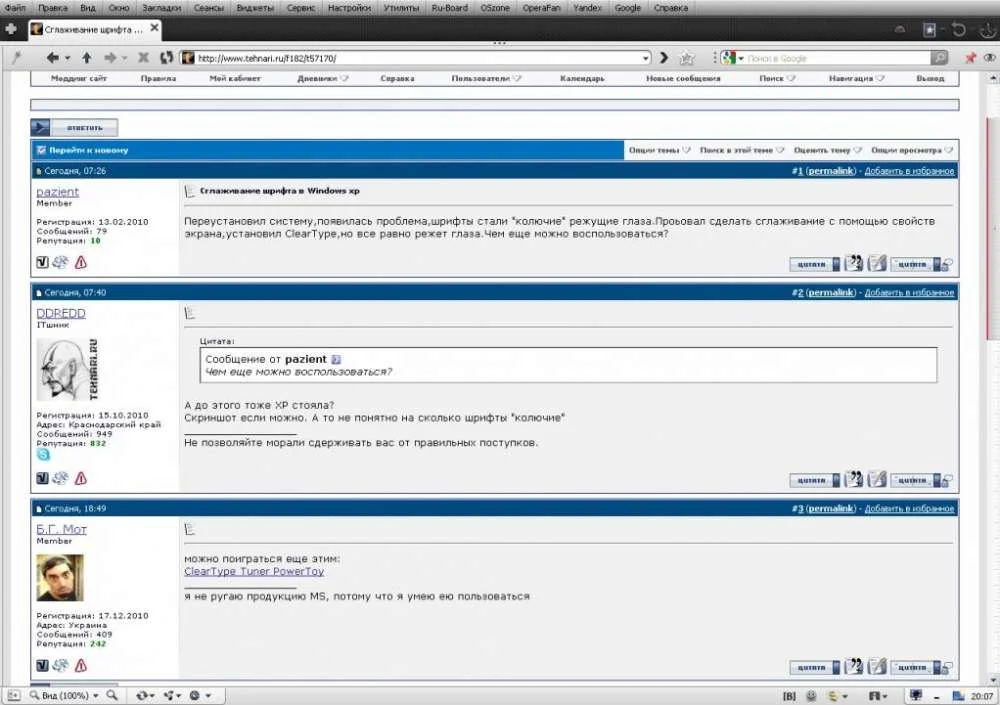Click the warning triangle icon under DDREDD's profile

point(81,479)
